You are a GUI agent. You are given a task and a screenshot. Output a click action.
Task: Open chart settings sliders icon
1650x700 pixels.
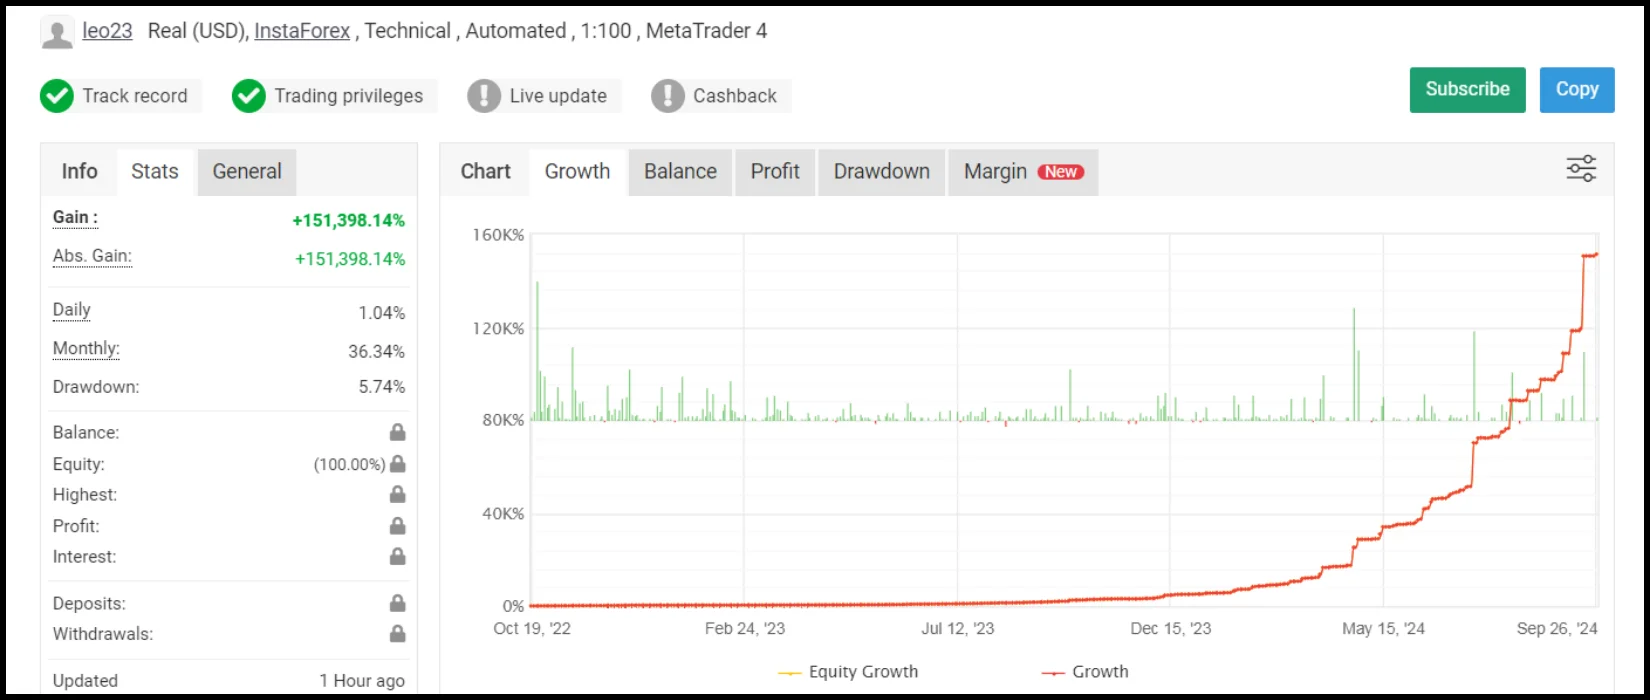[1581, 168]
